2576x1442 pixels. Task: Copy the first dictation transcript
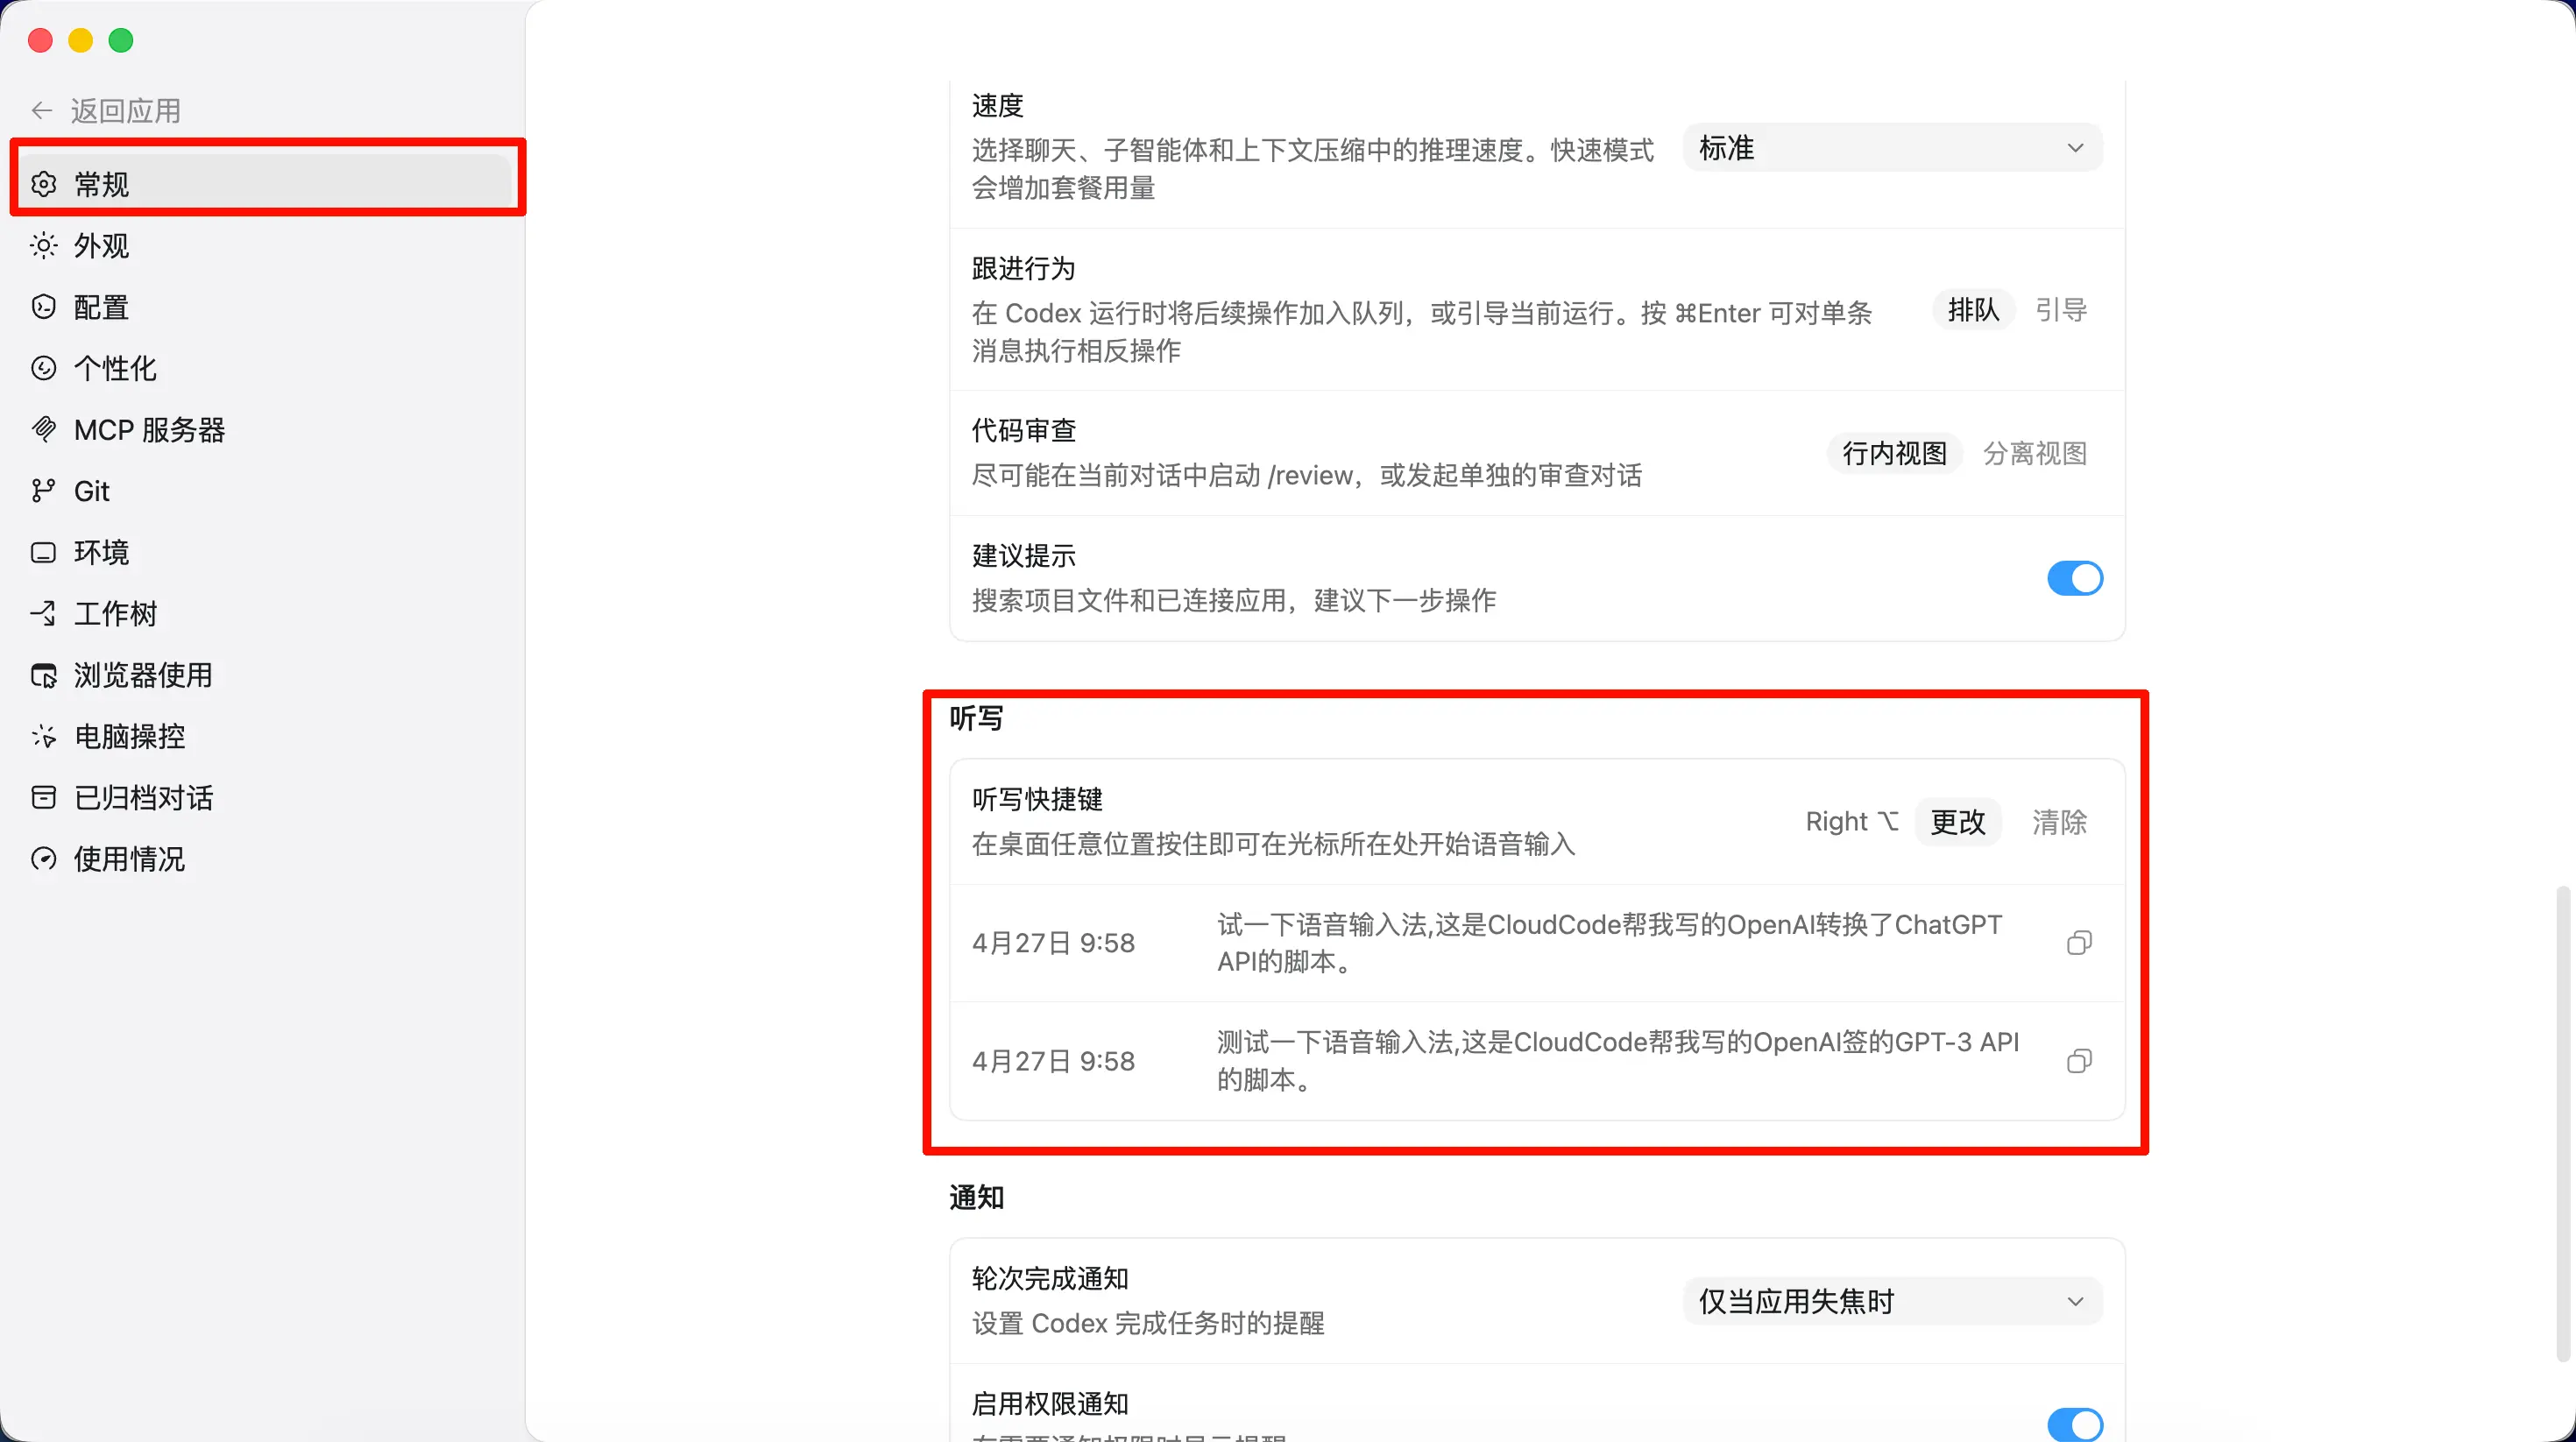coord(2078,943)
